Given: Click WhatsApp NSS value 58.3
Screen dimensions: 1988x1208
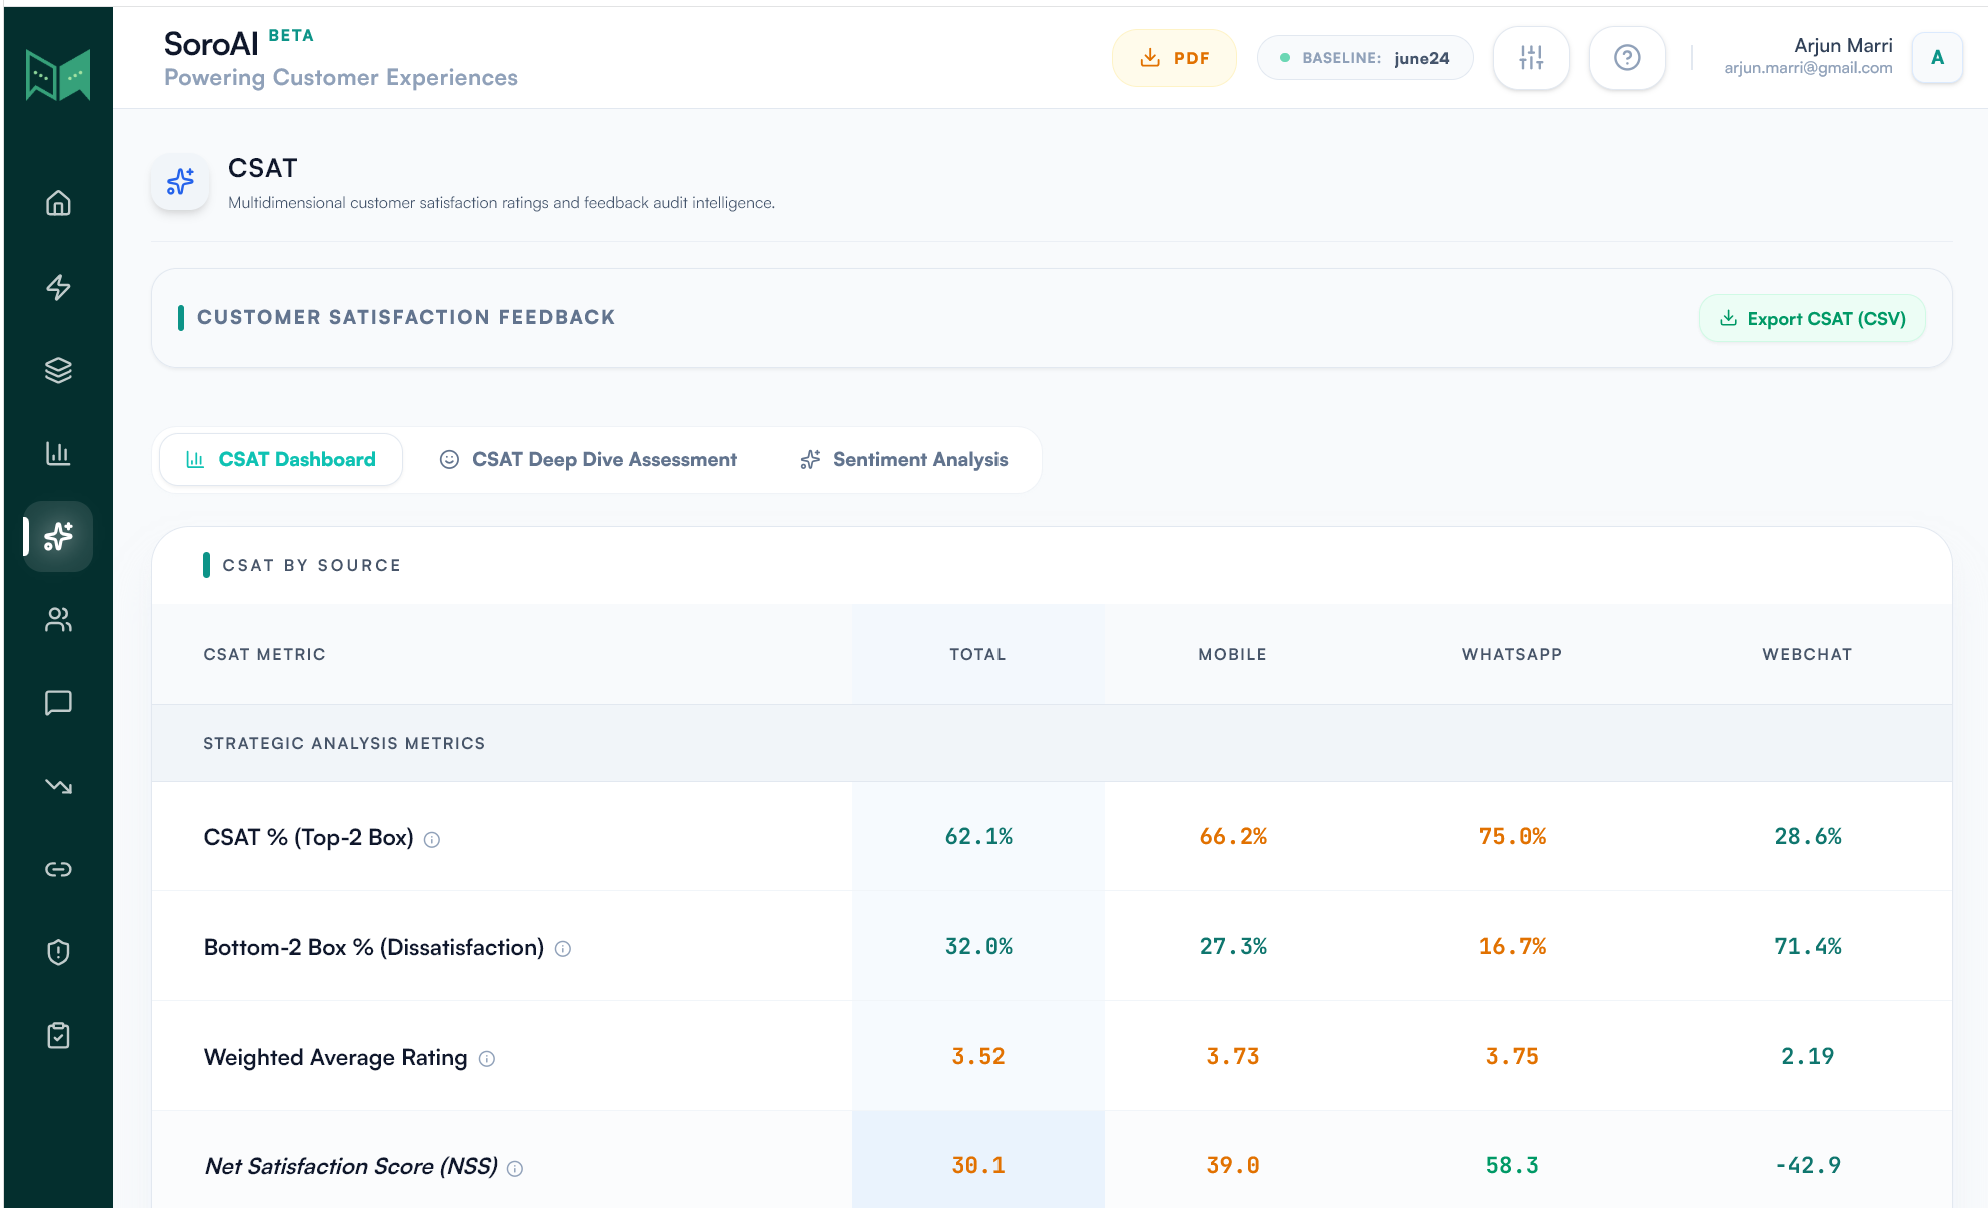Looking at the screenshot, I should pos(1512,1166).
